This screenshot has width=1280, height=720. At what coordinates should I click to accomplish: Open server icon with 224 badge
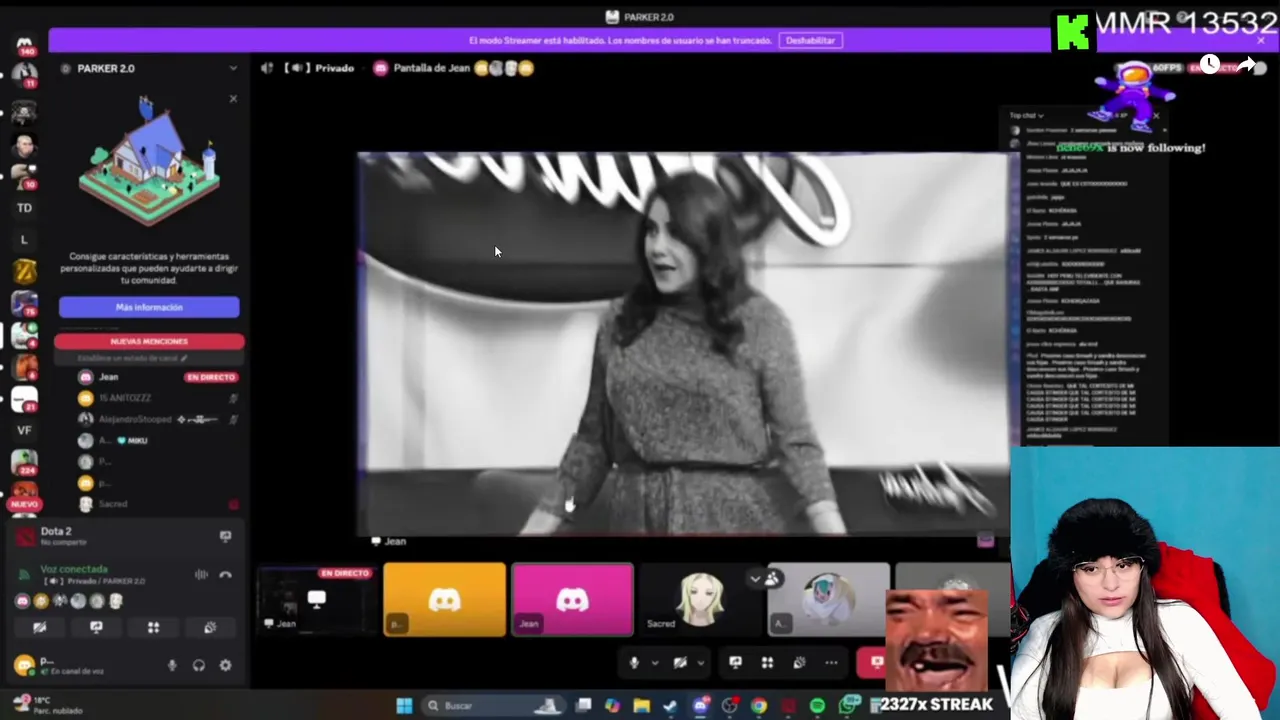(24, 463)
